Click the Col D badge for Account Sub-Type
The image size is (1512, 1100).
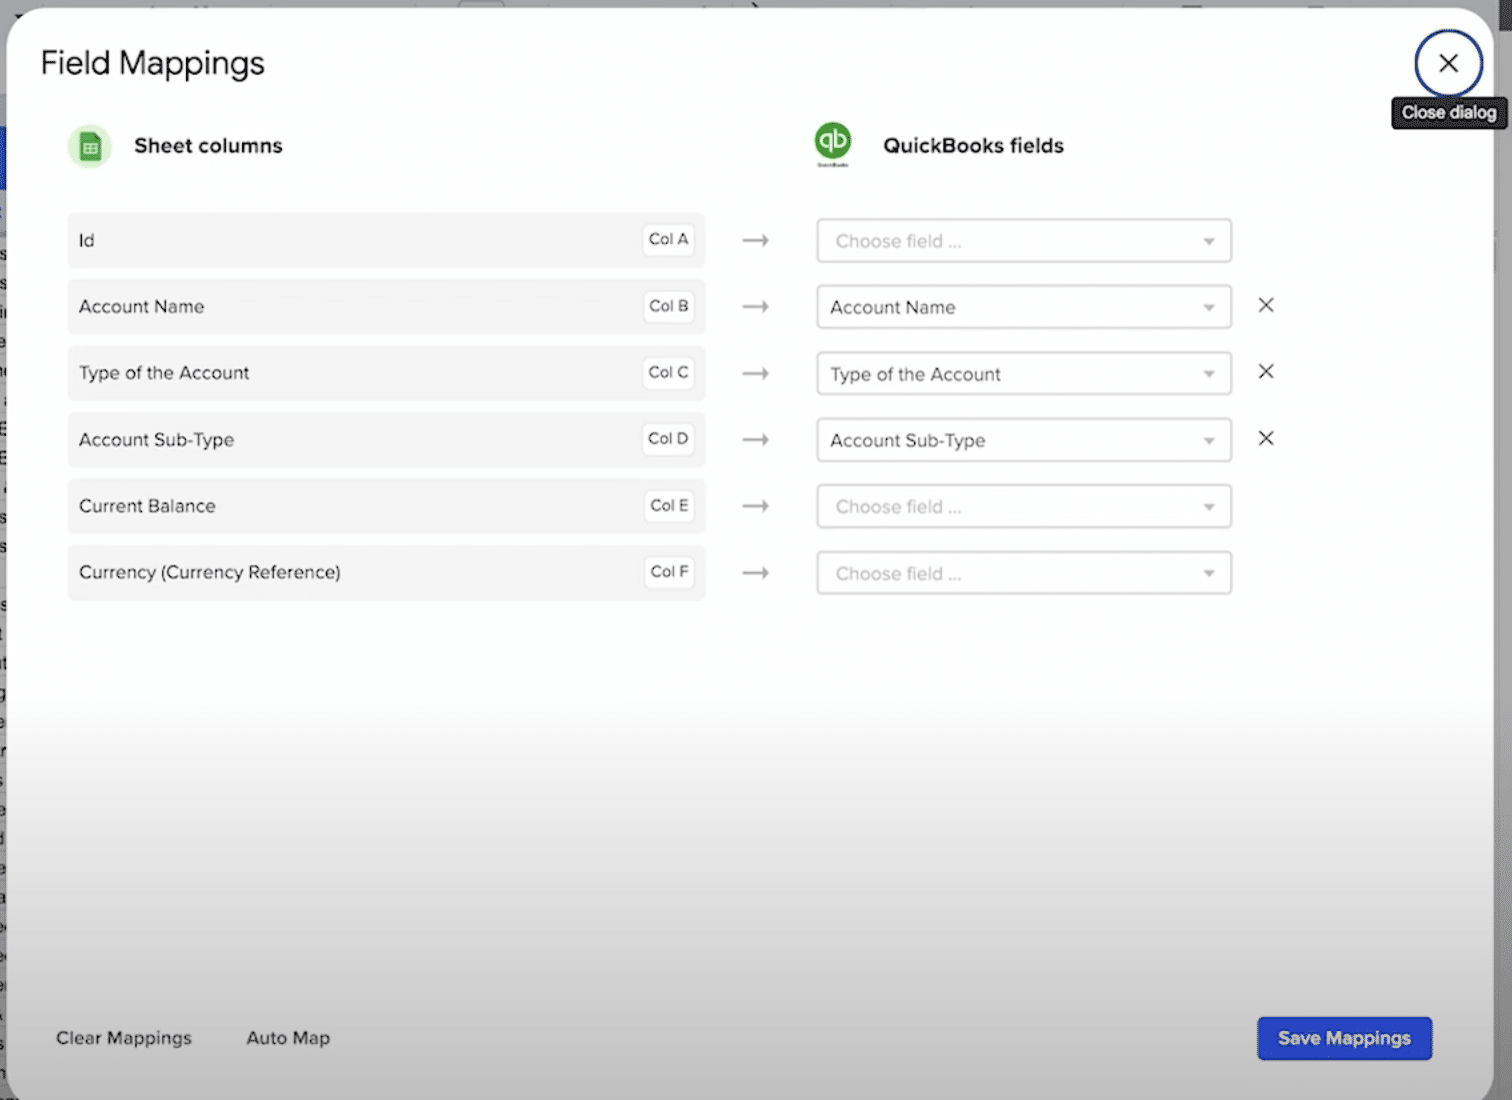coord(668,439)
